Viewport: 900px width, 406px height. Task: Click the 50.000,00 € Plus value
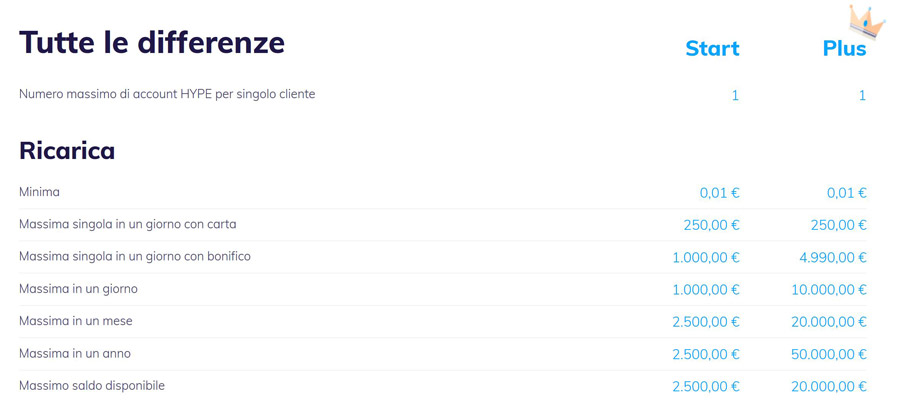(x=829, y=355)
